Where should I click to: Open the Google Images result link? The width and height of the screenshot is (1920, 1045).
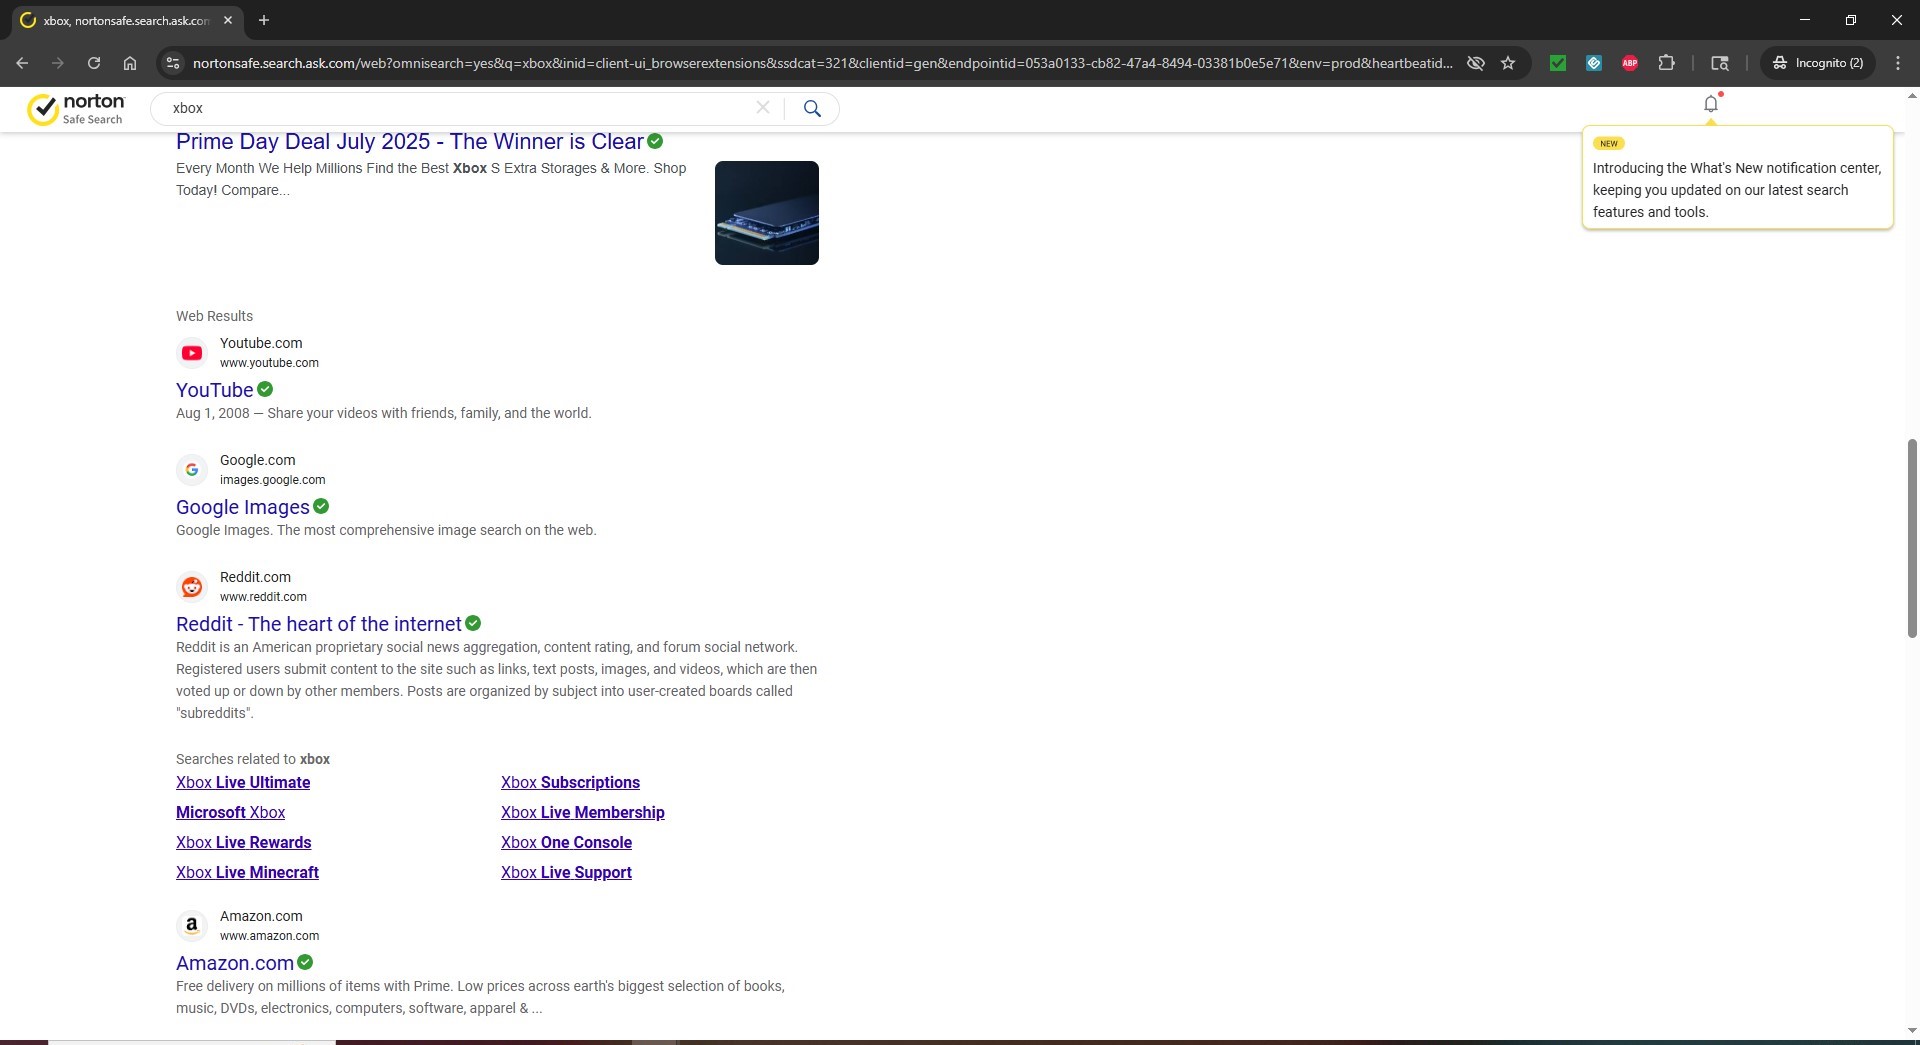pyautogui.click(x=243, y=507)
